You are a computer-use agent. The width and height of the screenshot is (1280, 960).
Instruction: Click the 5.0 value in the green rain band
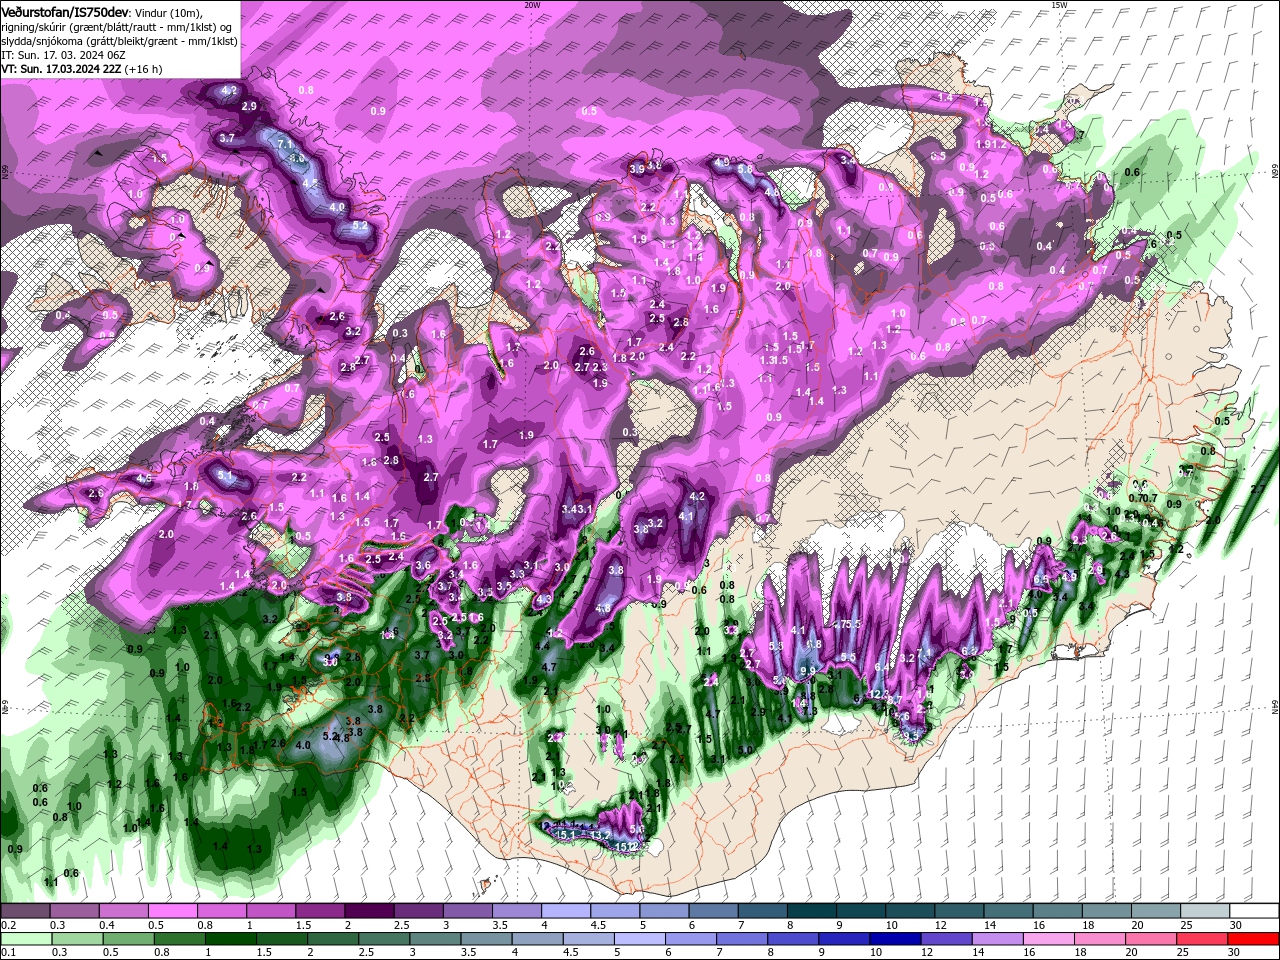click(745, 750)
